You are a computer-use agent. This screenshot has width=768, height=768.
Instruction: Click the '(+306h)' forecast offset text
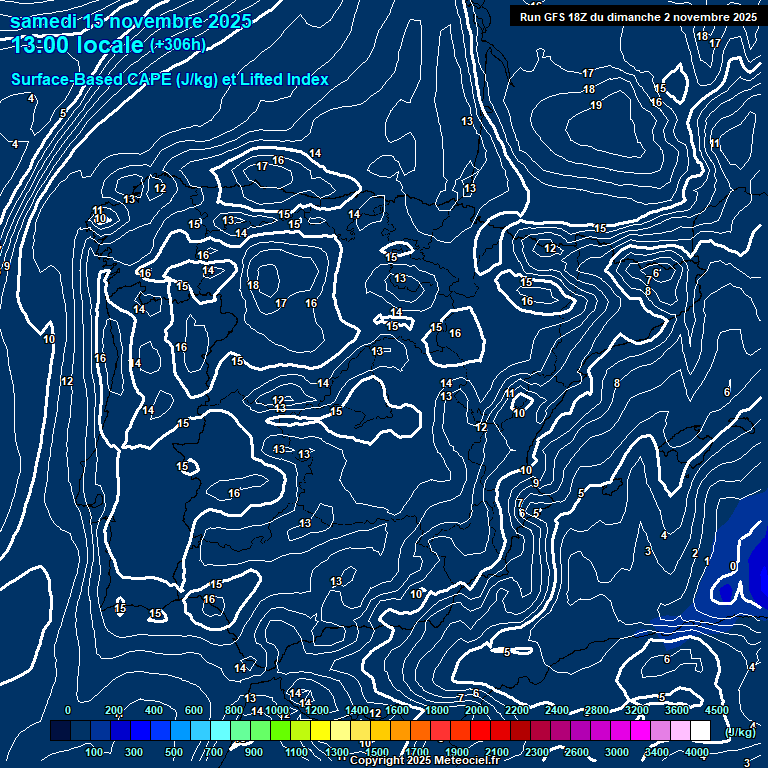pyautogui.click(x=178, y=45)
